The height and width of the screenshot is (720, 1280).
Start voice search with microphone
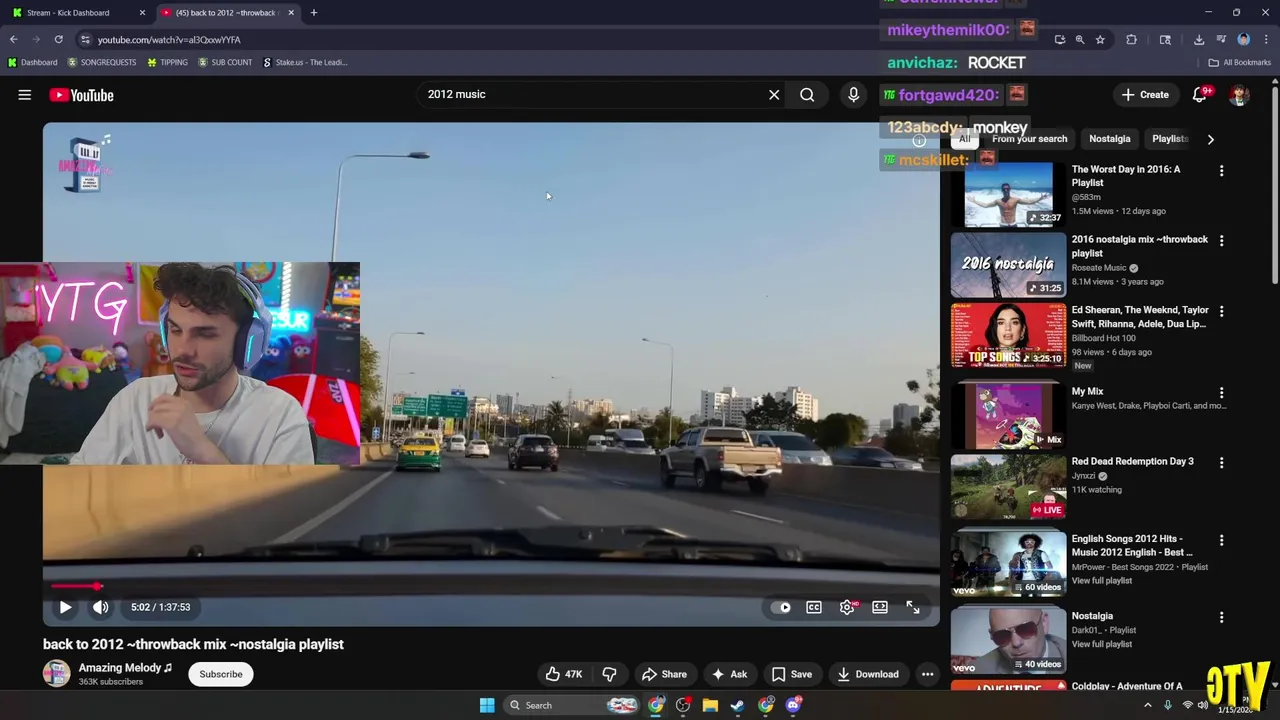coord(853,95)
